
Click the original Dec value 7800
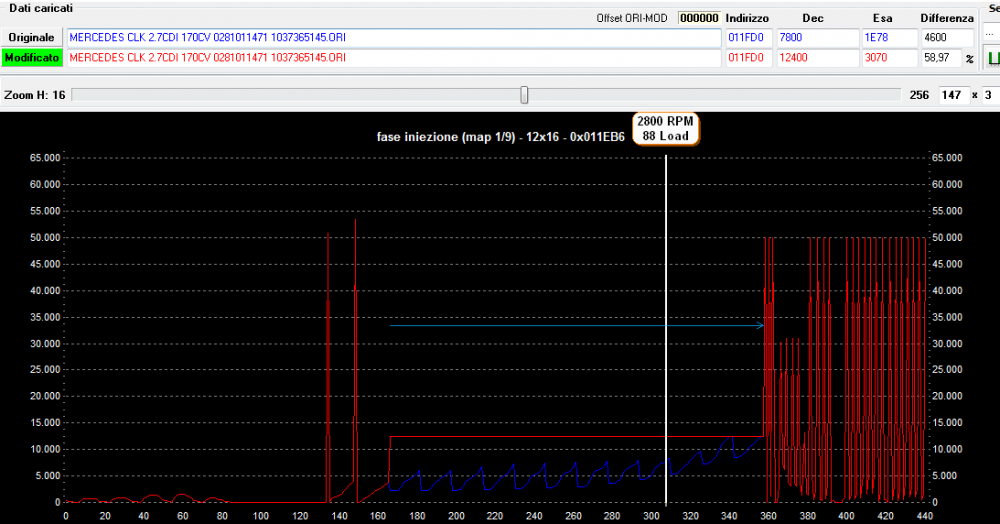(816, 37)
